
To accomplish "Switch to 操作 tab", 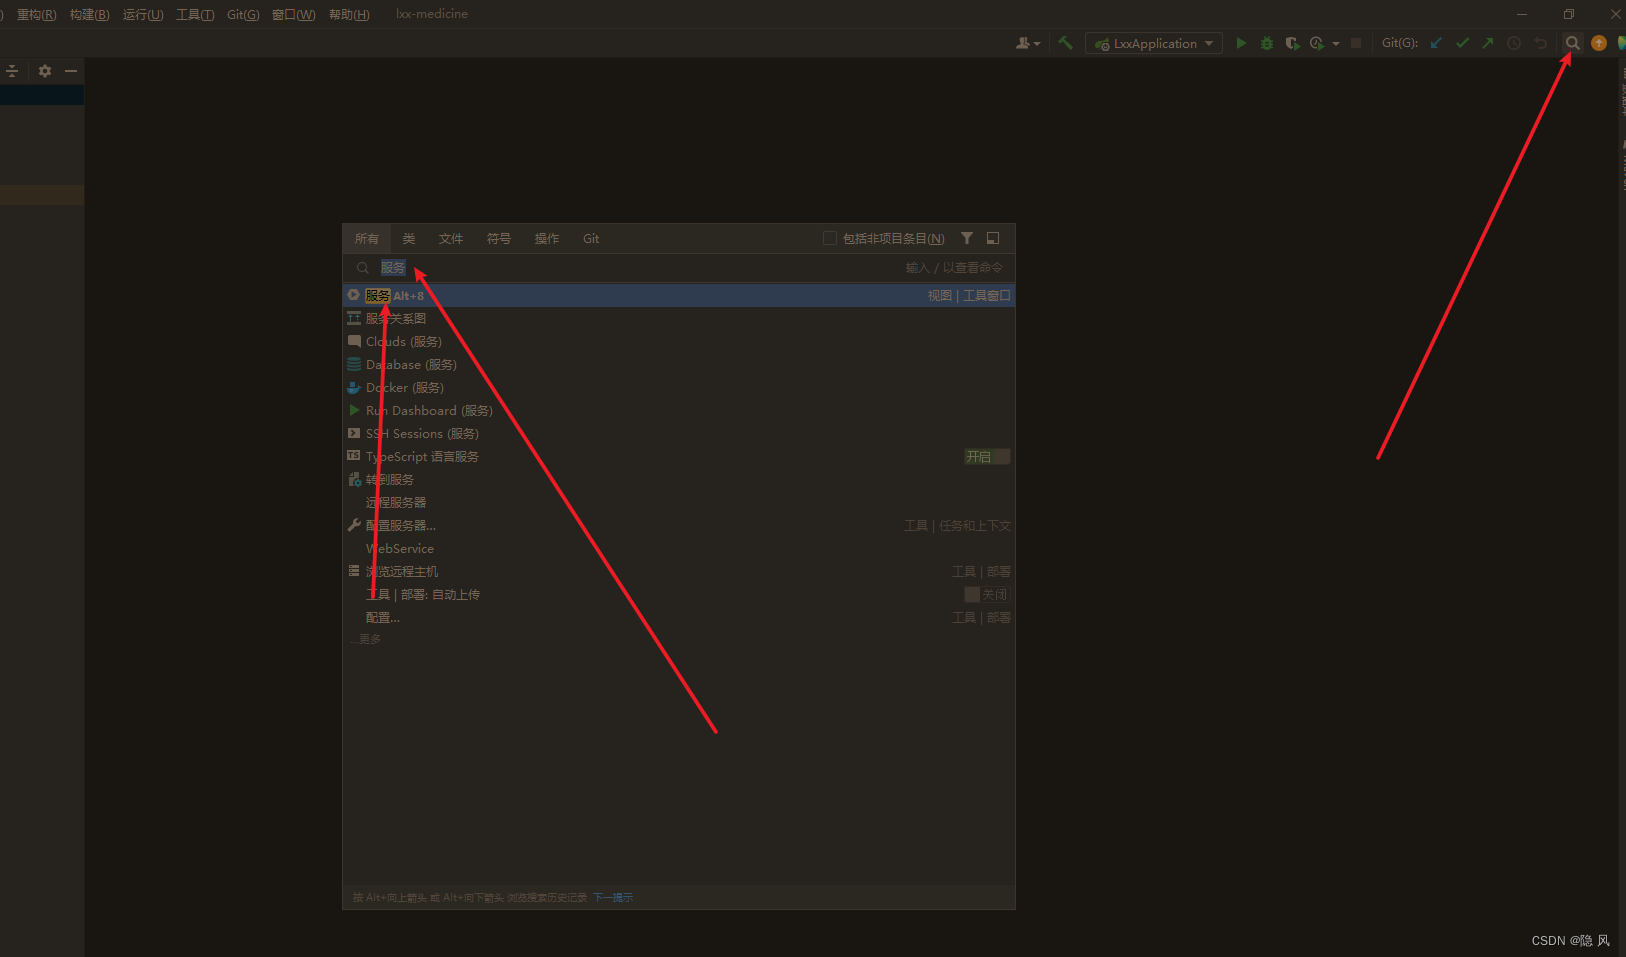I will pos(547,239).
